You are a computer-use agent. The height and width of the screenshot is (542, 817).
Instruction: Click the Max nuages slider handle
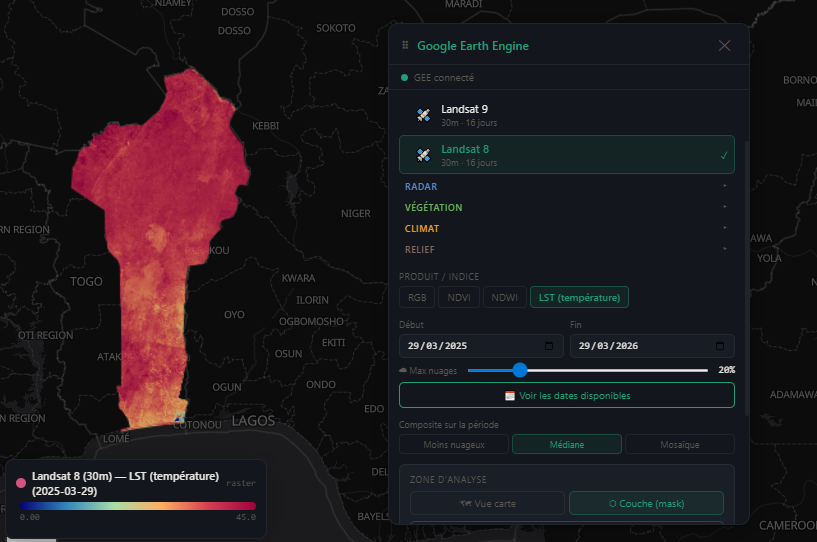[x=519, y=370]
